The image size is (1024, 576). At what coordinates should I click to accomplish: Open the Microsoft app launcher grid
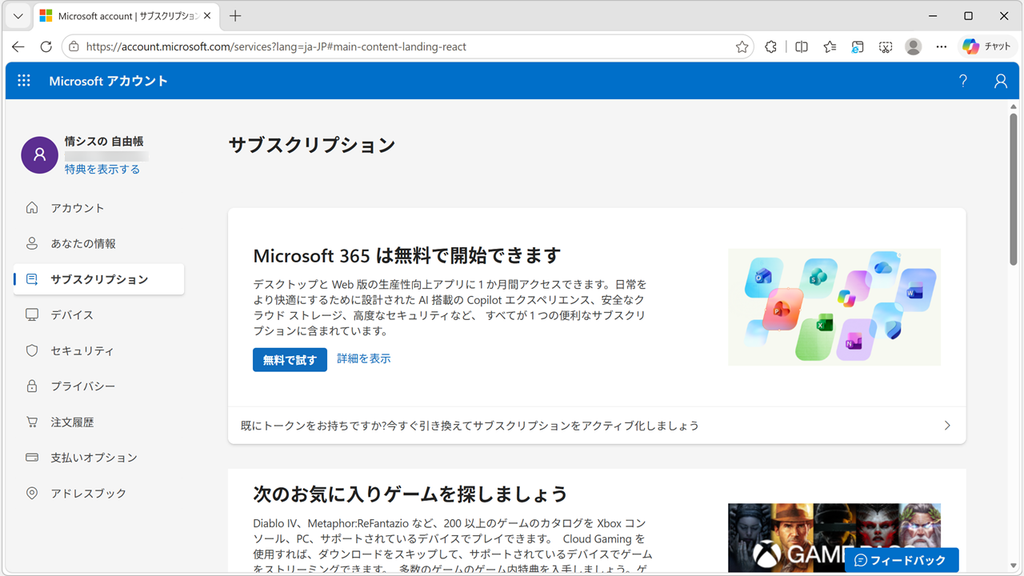(x=24, y=80)
